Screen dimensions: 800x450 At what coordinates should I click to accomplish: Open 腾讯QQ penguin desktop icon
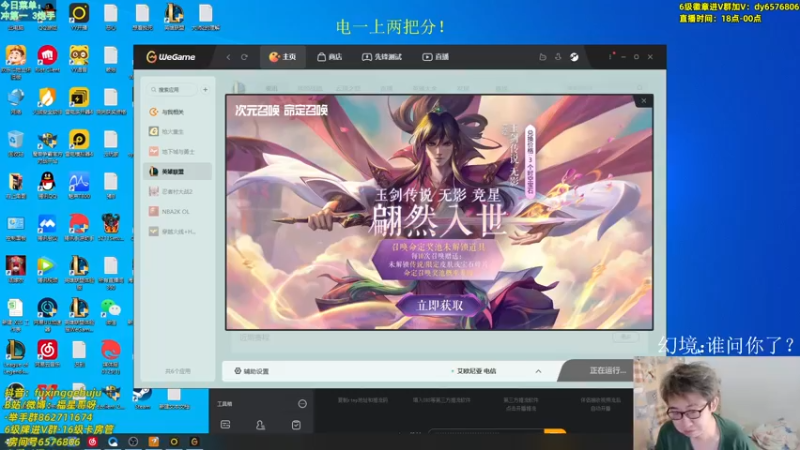47,185
